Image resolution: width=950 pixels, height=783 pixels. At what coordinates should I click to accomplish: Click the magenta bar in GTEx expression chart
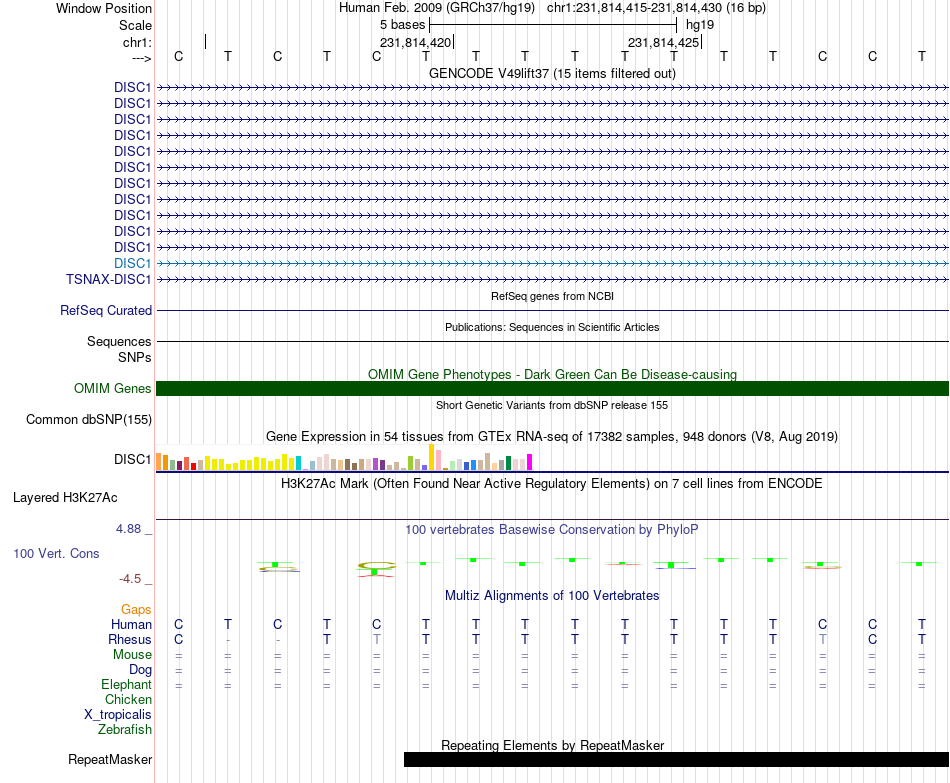[529, 462]
